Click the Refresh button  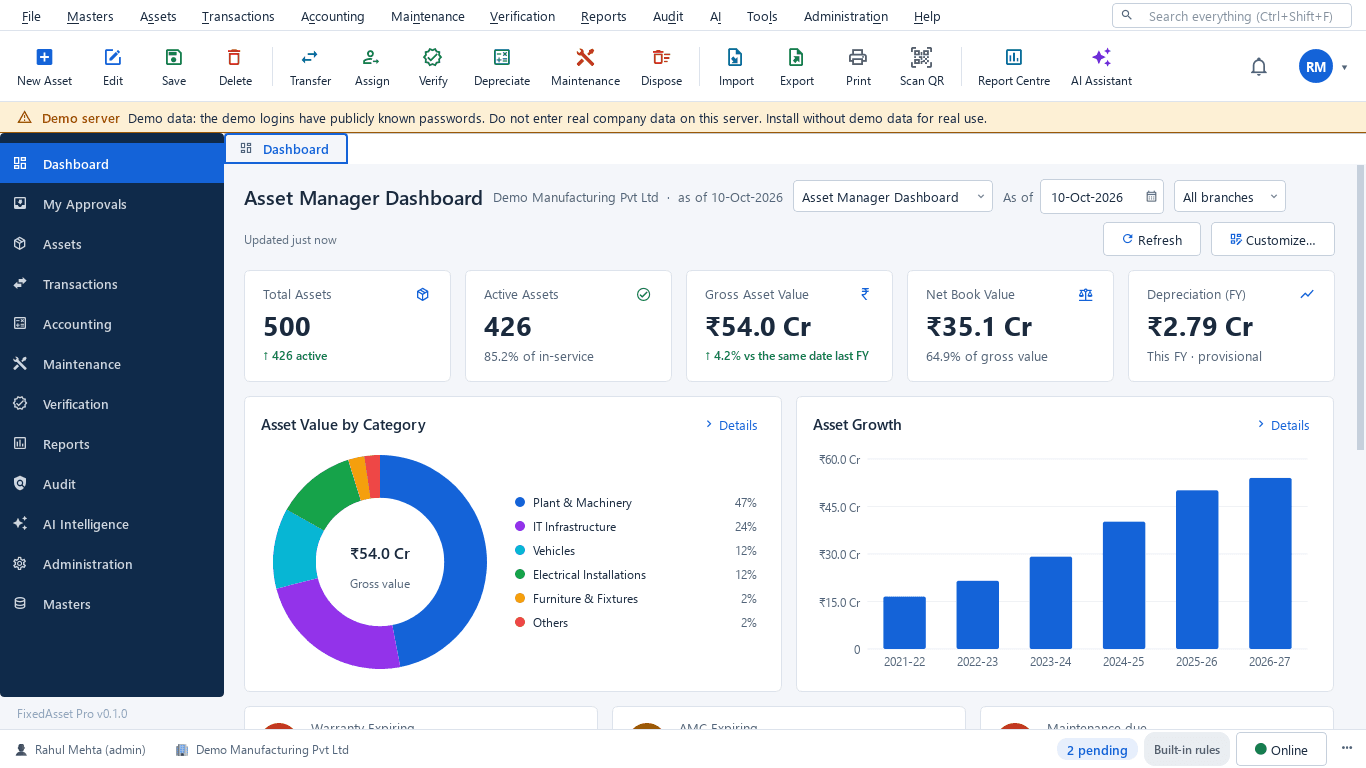[1152, 239]
